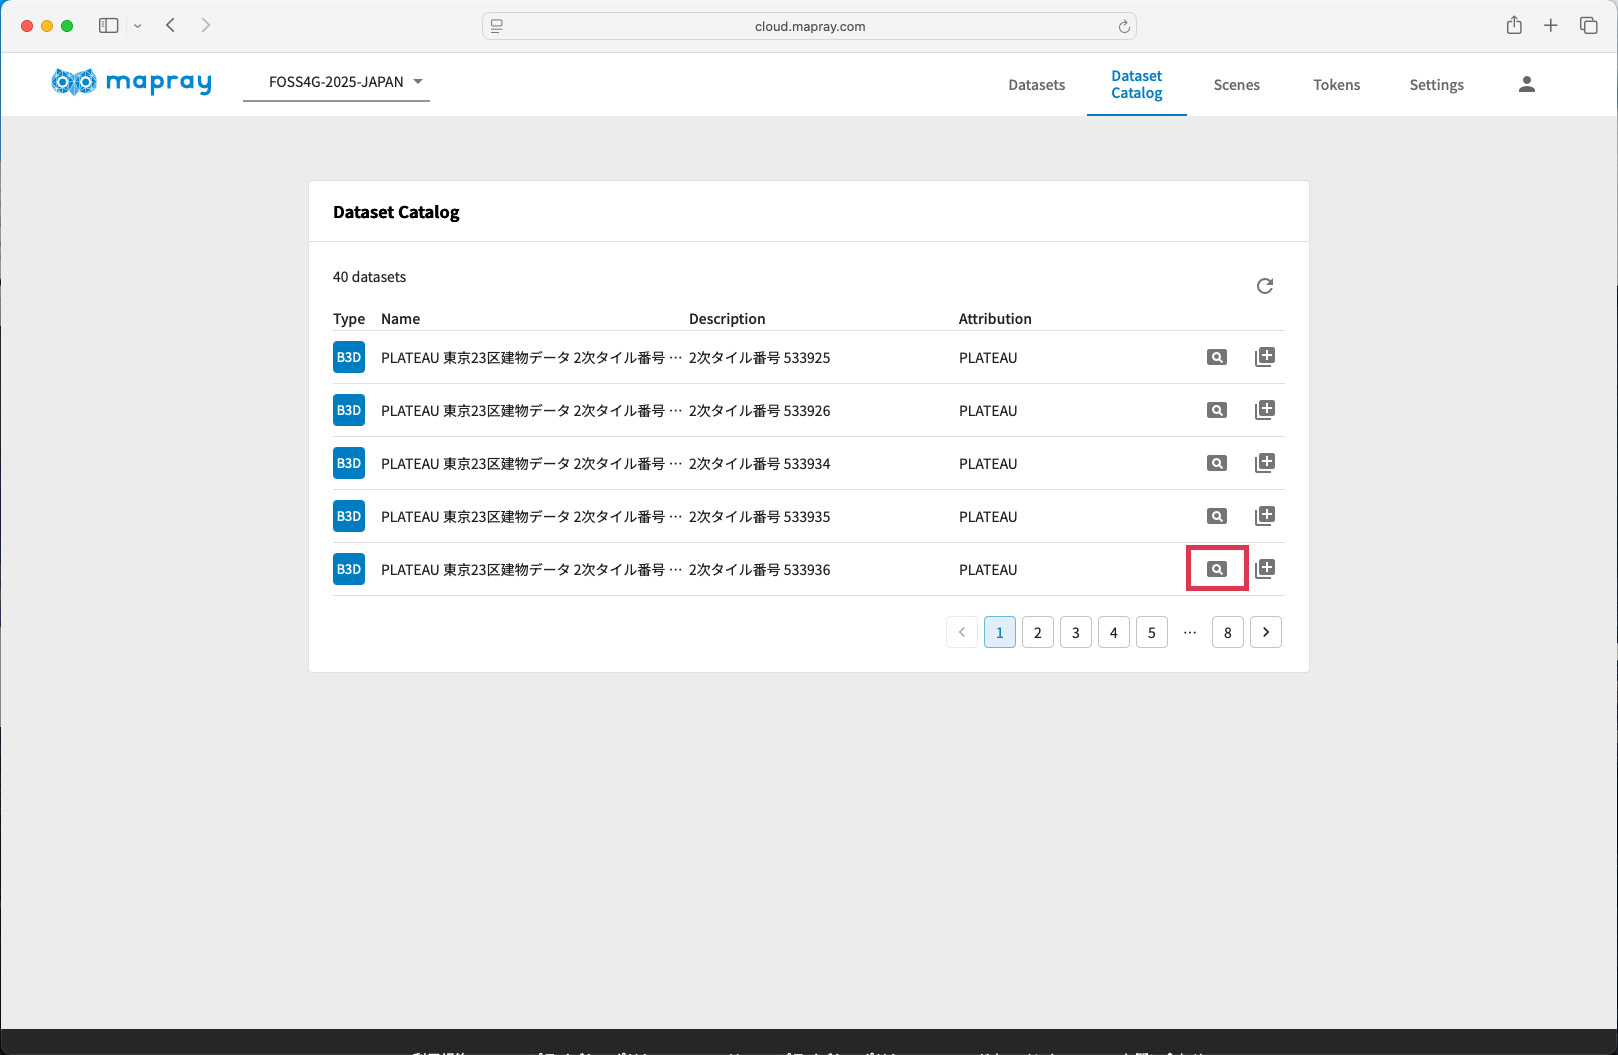Go to page 2 of the catalog

1037,632
